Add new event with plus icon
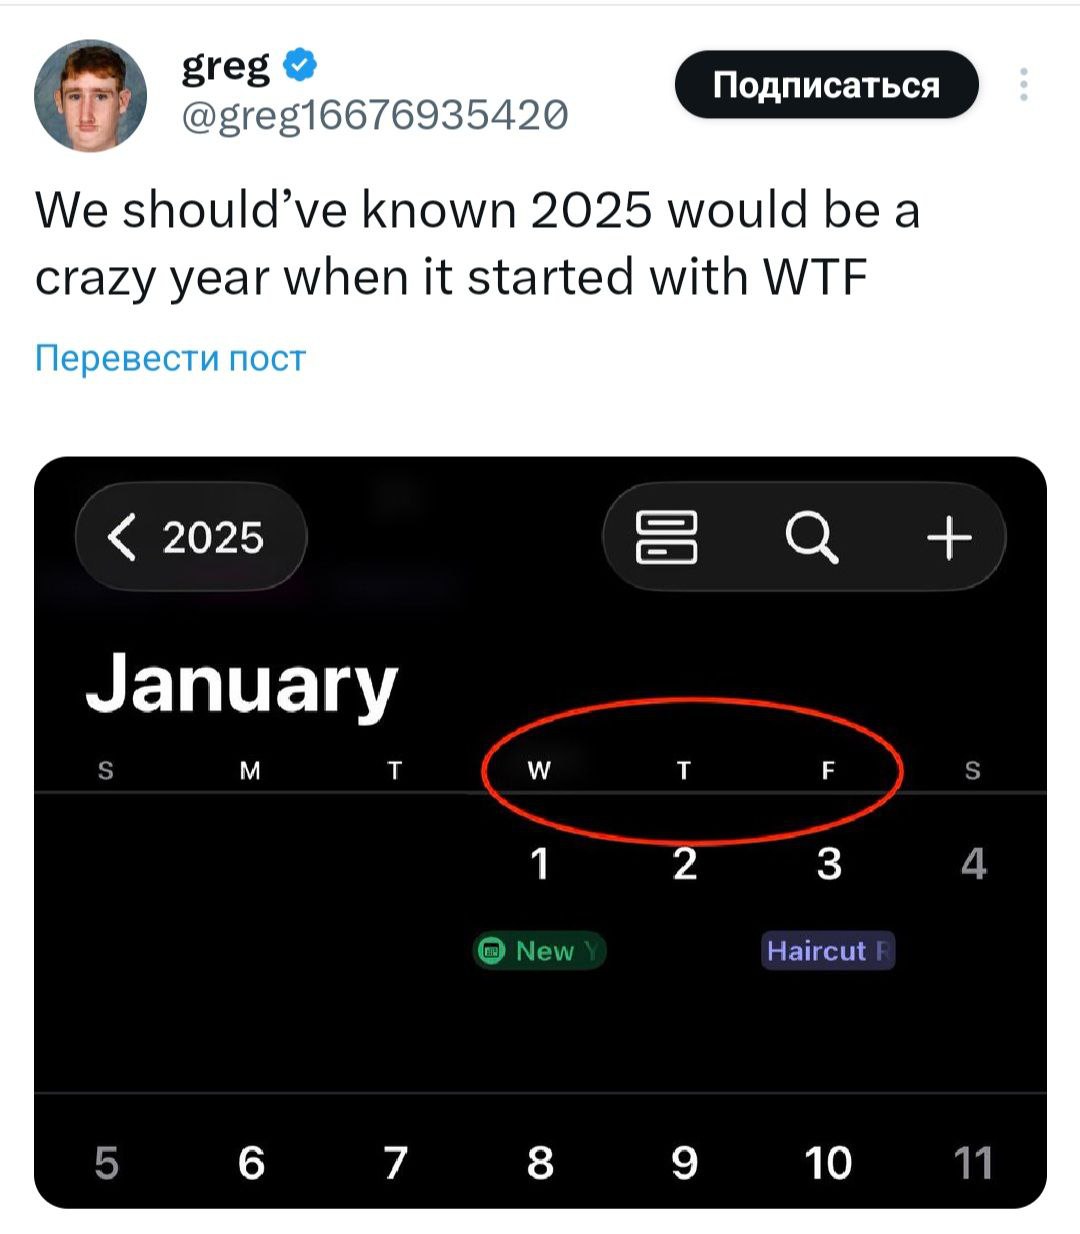Viewport: 1080px width, 1234px height. click(x=948, y=537)
